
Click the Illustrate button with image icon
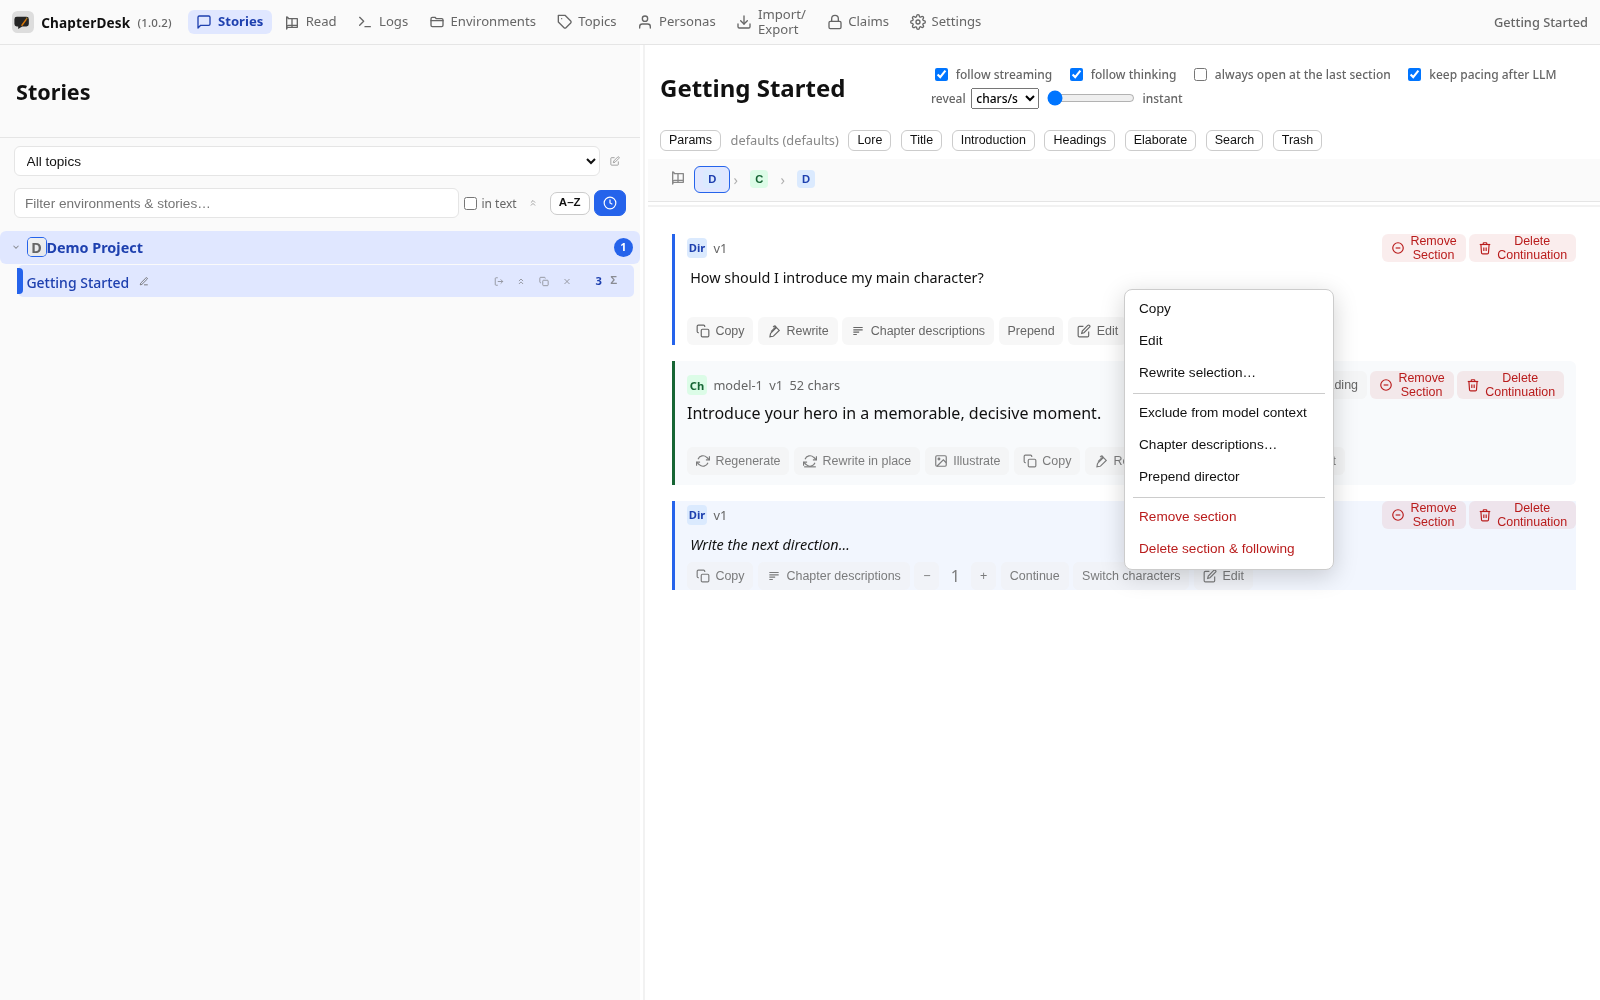click(967, 461)
